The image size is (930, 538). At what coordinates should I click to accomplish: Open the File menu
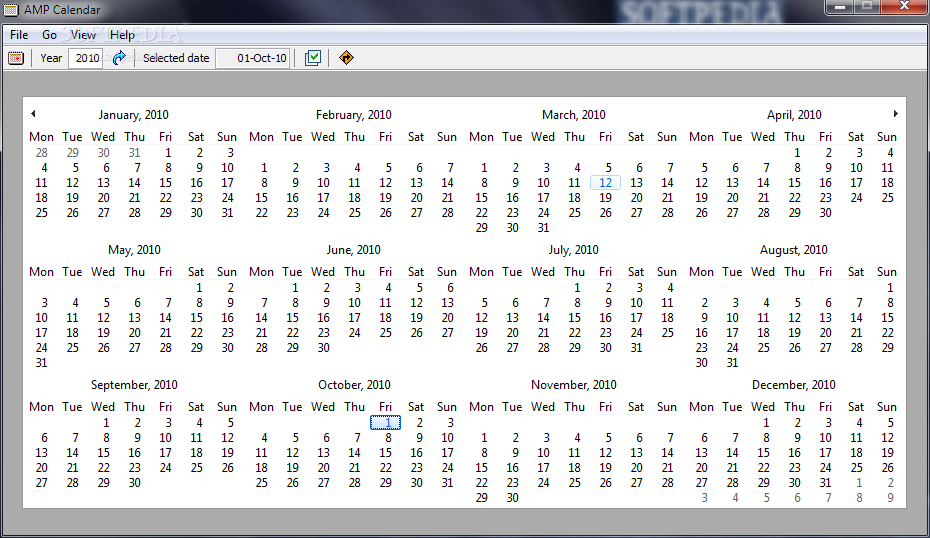19,35
